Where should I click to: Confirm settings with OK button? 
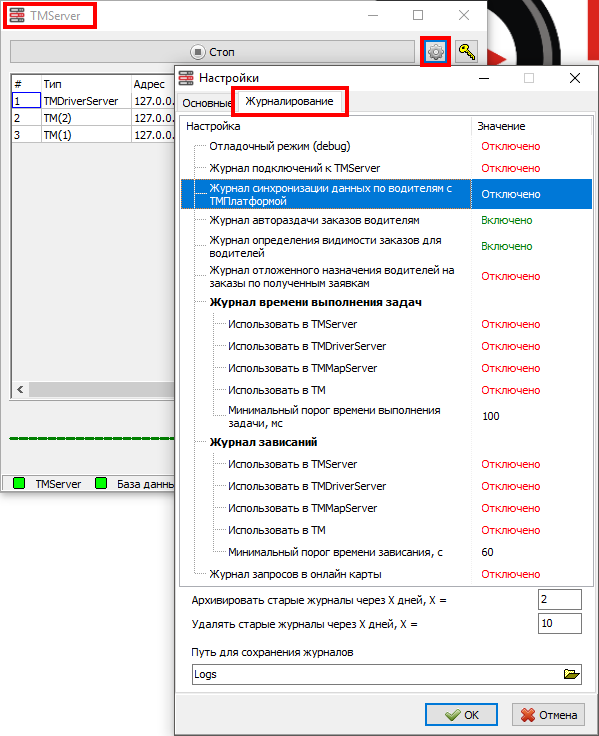point(461,714)
